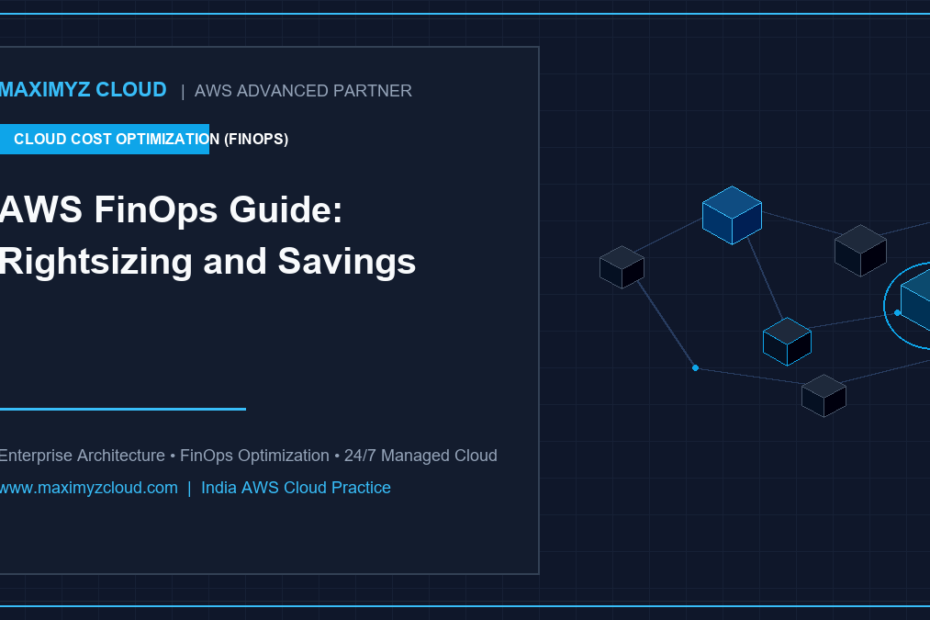This screenshot has height=620, width=930.
Task: Open the www.maximyzcloud.com link
Action: point(88,488)
